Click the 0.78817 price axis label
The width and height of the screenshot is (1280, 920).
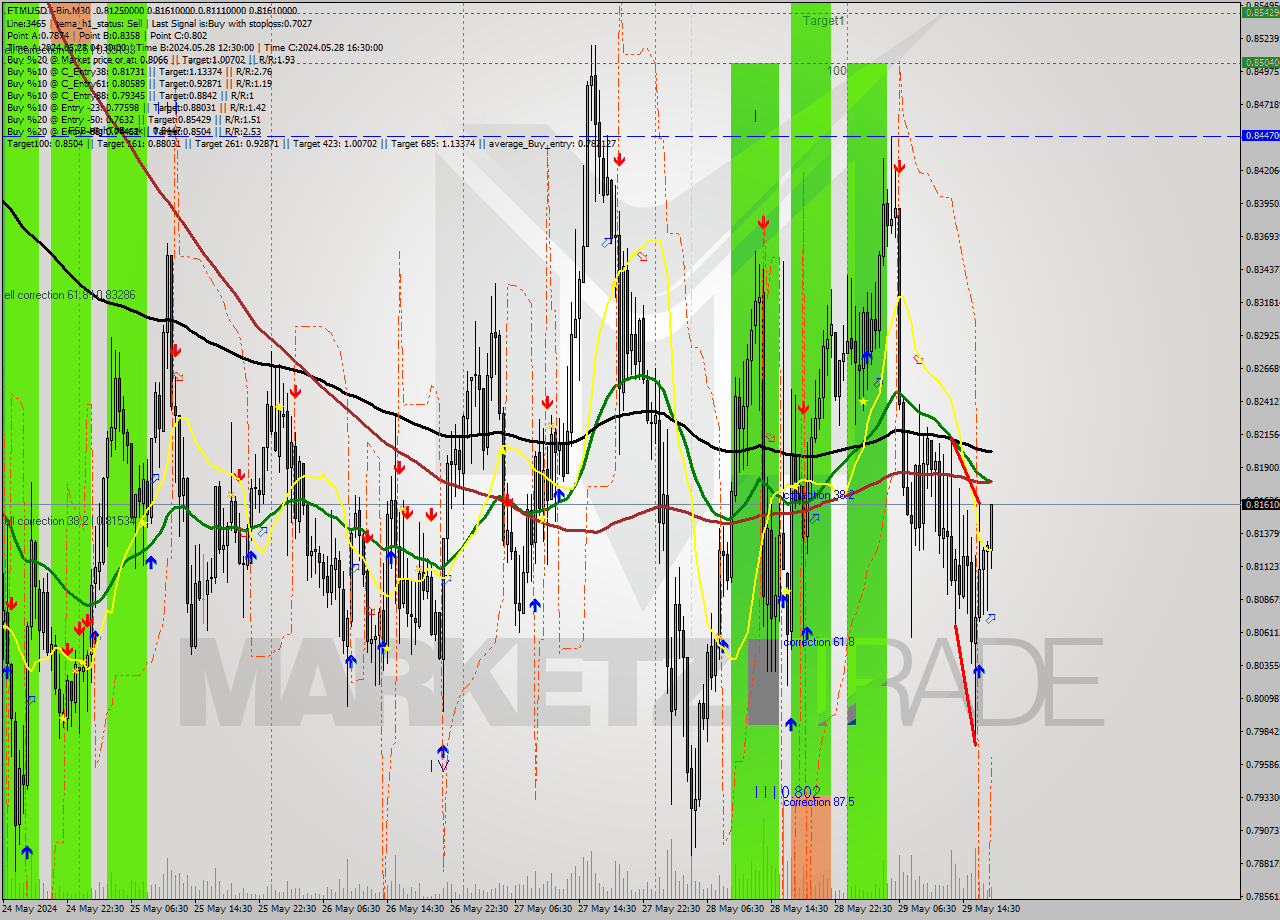1263,863
